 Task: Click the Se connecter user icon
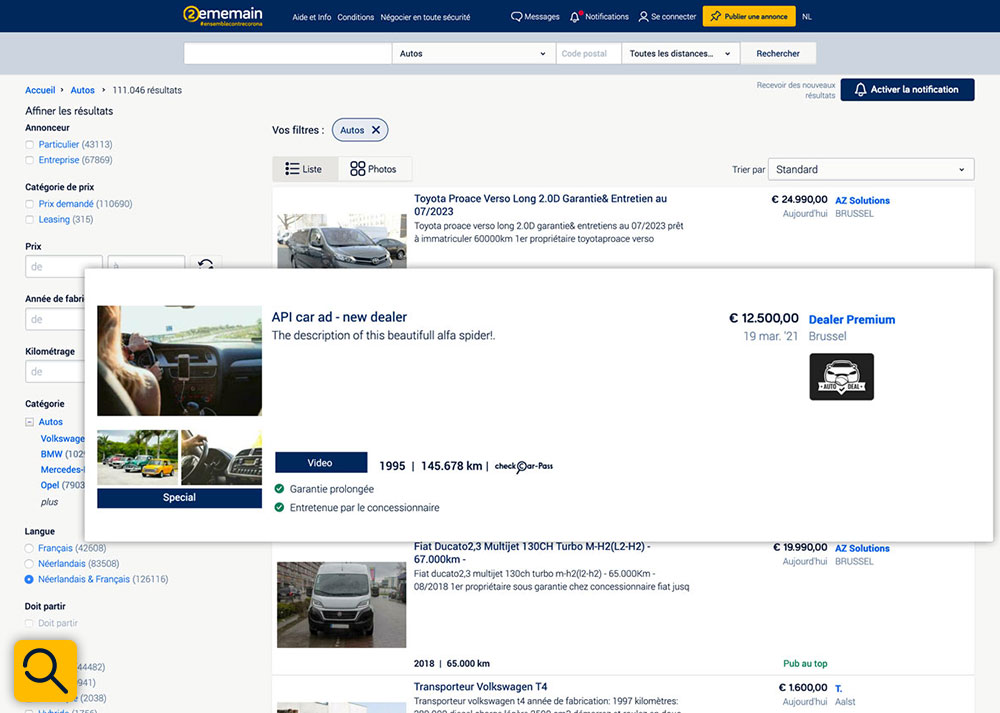point(642,17)
